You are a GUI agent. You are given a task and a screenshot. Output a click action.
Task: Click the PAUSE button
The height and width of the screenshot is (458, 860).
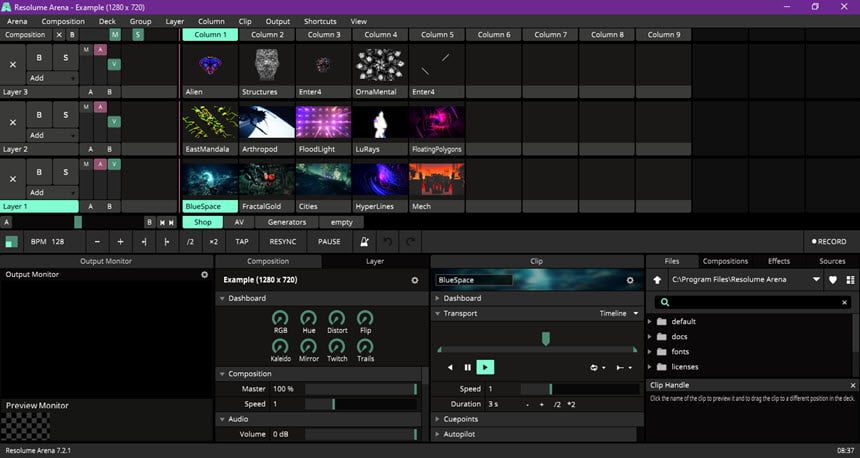[329, 241]
